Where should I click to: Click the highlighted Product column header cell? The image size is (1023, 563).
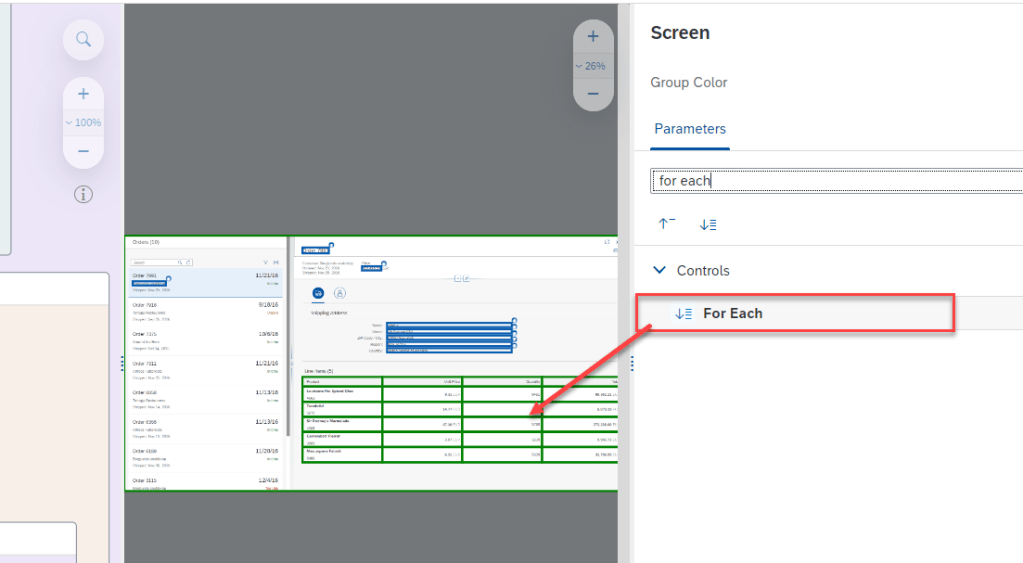click(x=342, y=381)
